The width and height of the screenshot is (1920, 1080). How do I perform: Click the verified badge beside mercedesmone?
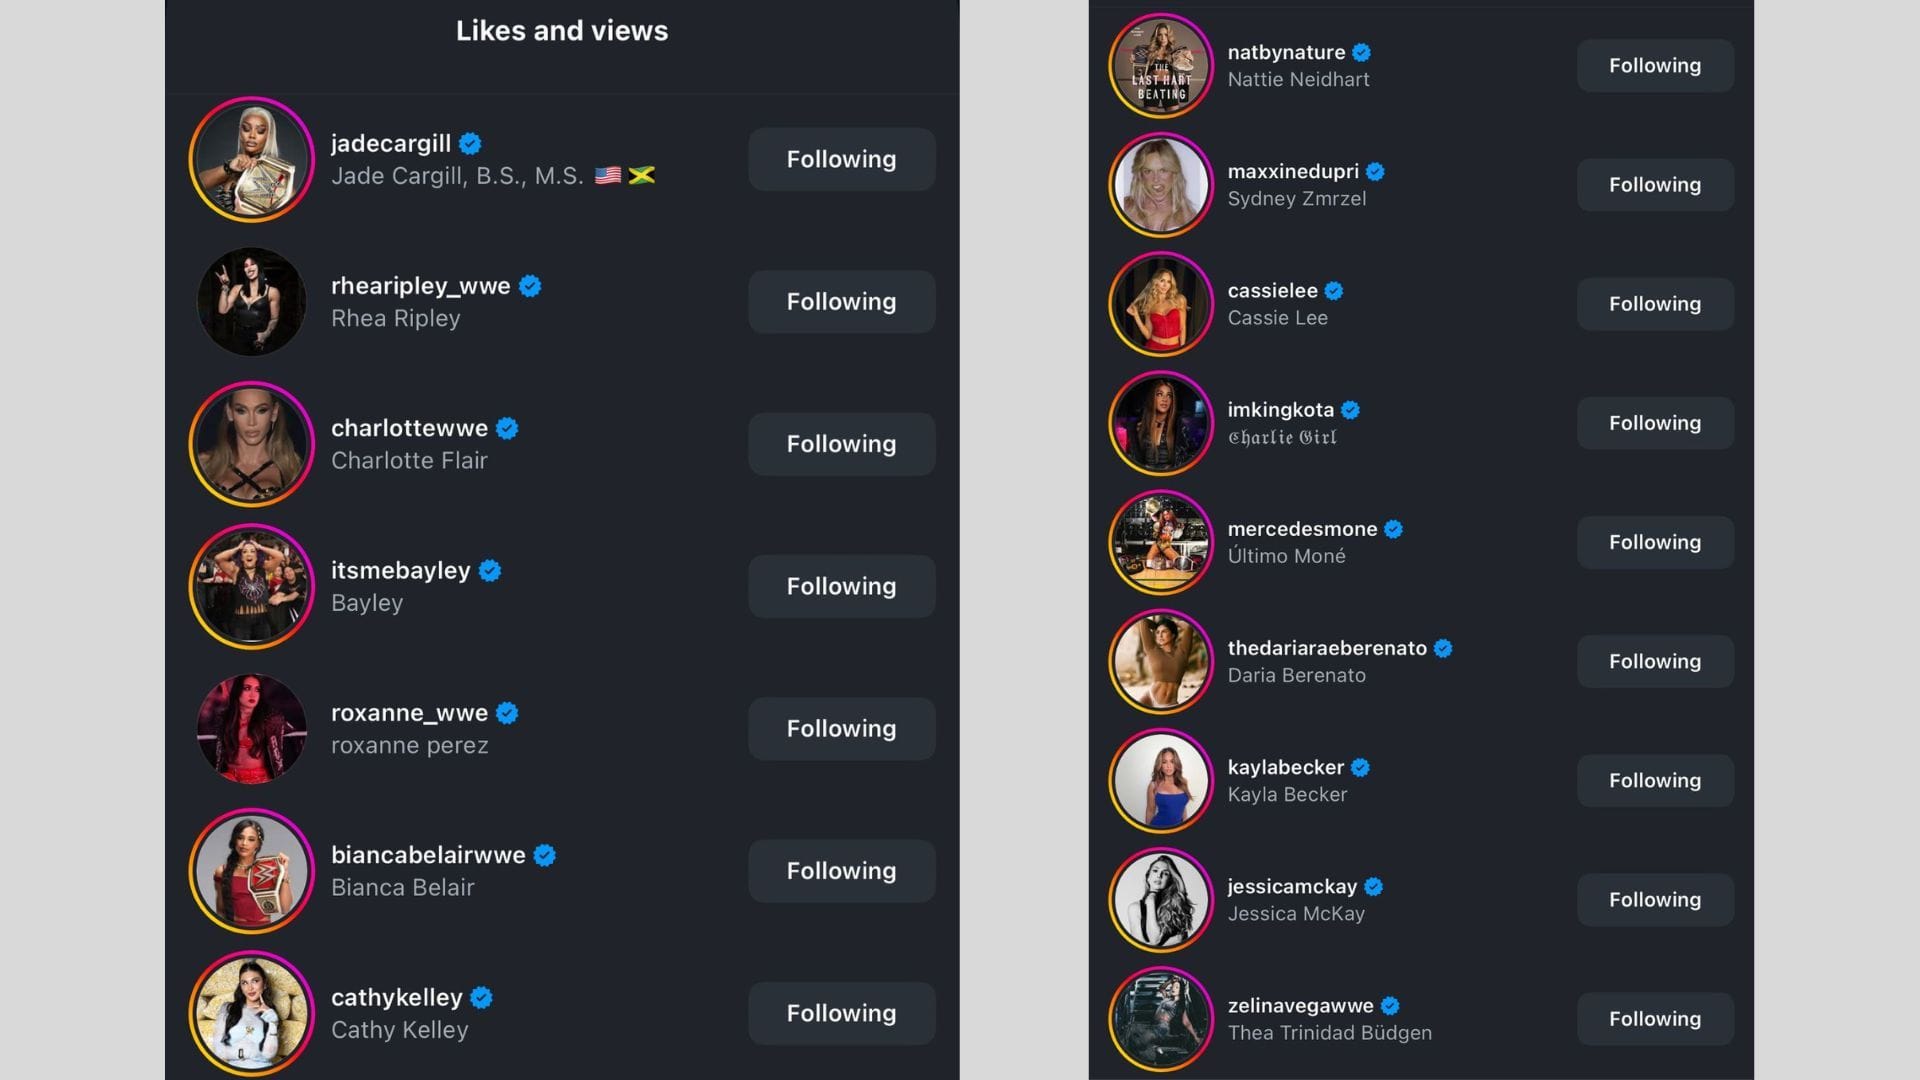pyautogui.click(x=1393, y=530)
